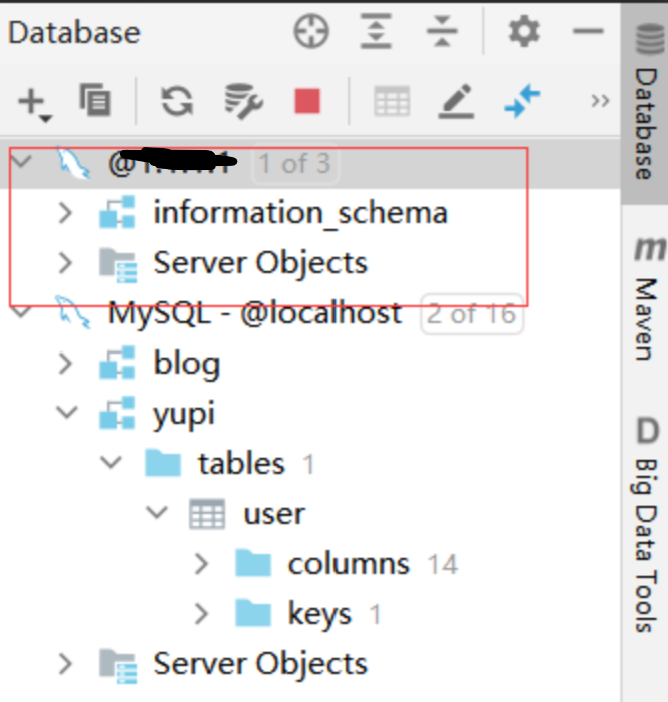Expand the information_schema node

point(65,213)
